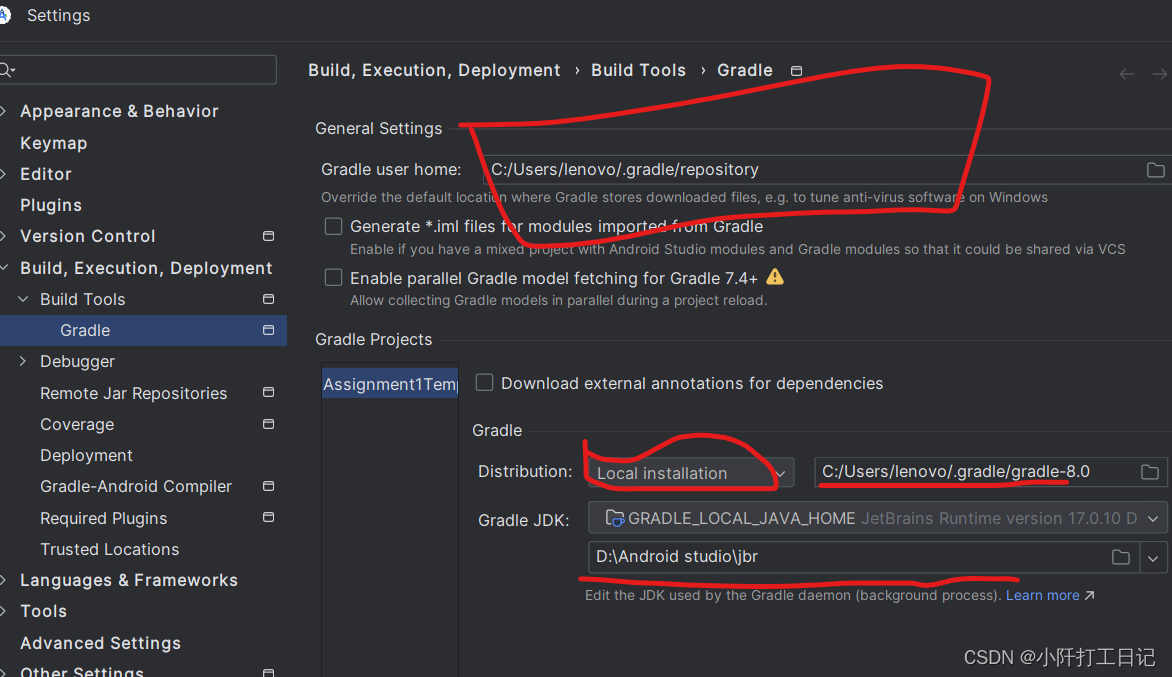Open folder browser for Gradle user home

point(1157,170)
